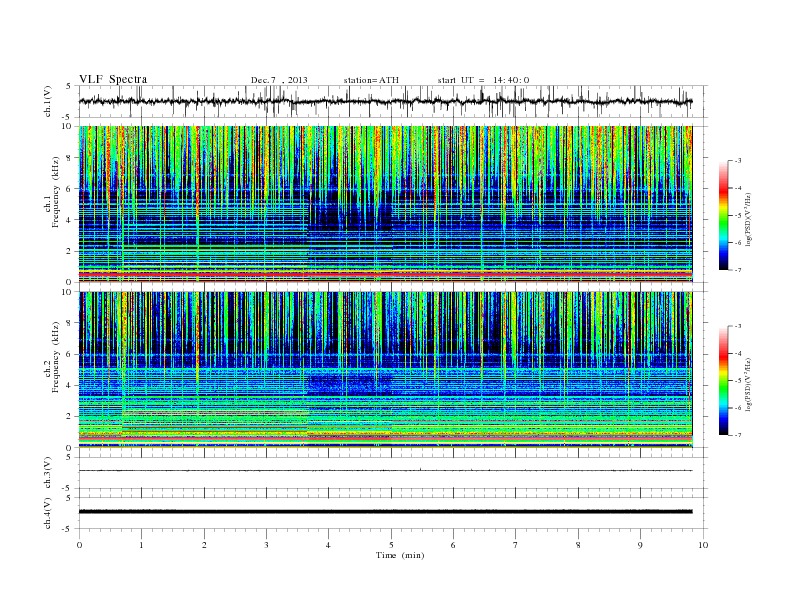Viewport: 792px width, 612px height.
Task: Click the '9' time axis tick label
Action: (x=640, y=545)
